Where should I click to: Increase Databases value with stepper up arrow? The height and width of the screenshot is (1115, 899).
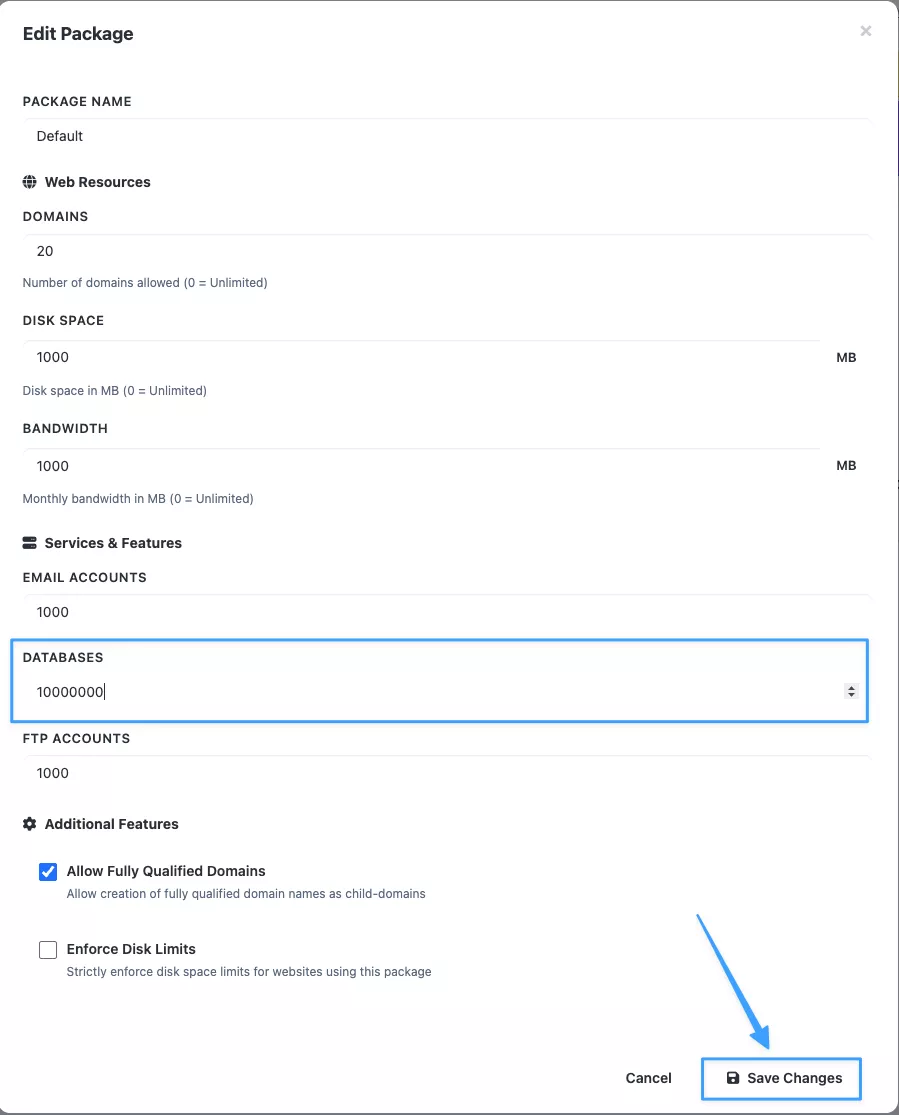[851, 687]
